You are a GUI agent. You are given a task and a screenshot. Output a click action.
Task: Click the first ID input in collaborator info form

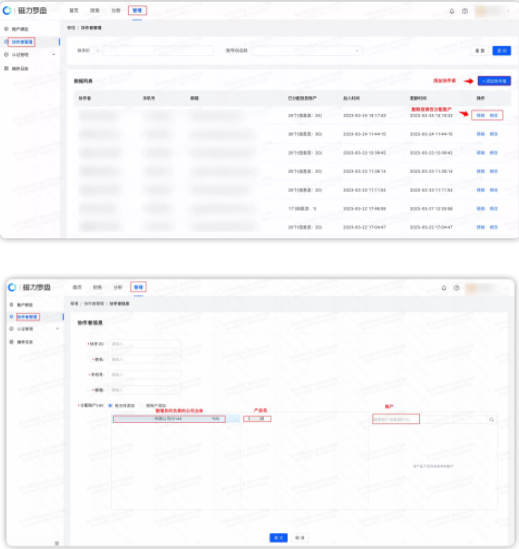tap(144, 344)
